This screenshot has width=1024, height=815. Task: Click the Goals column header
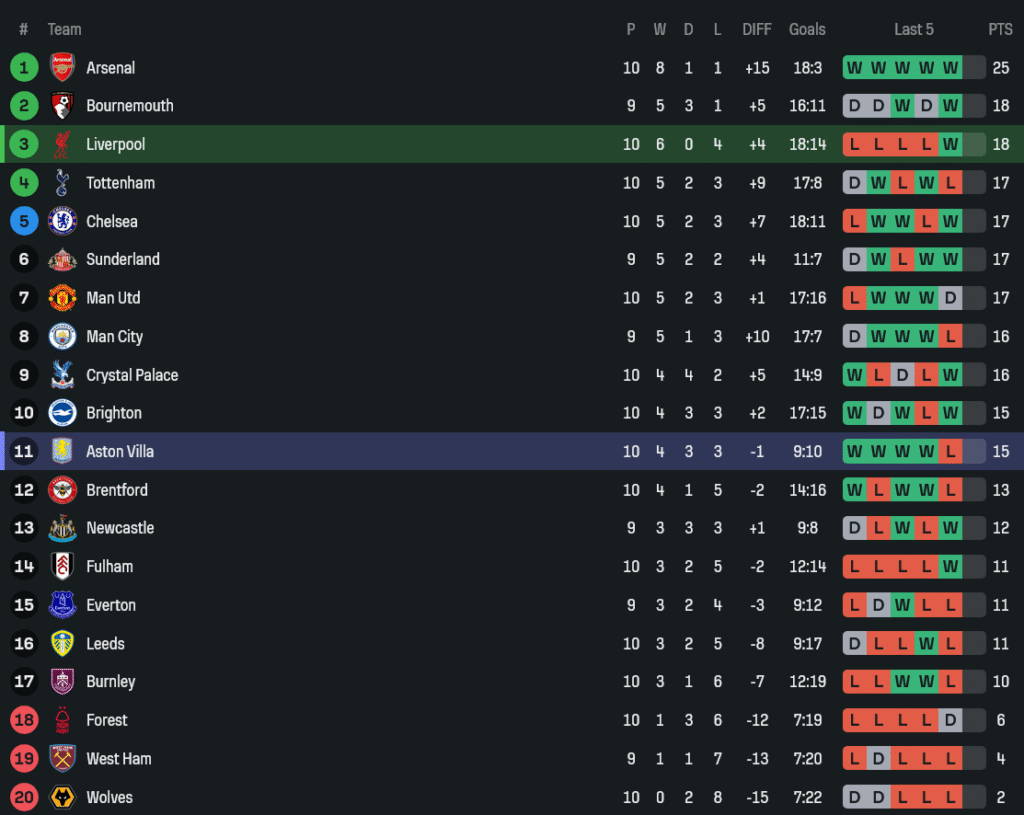point(807,30)
